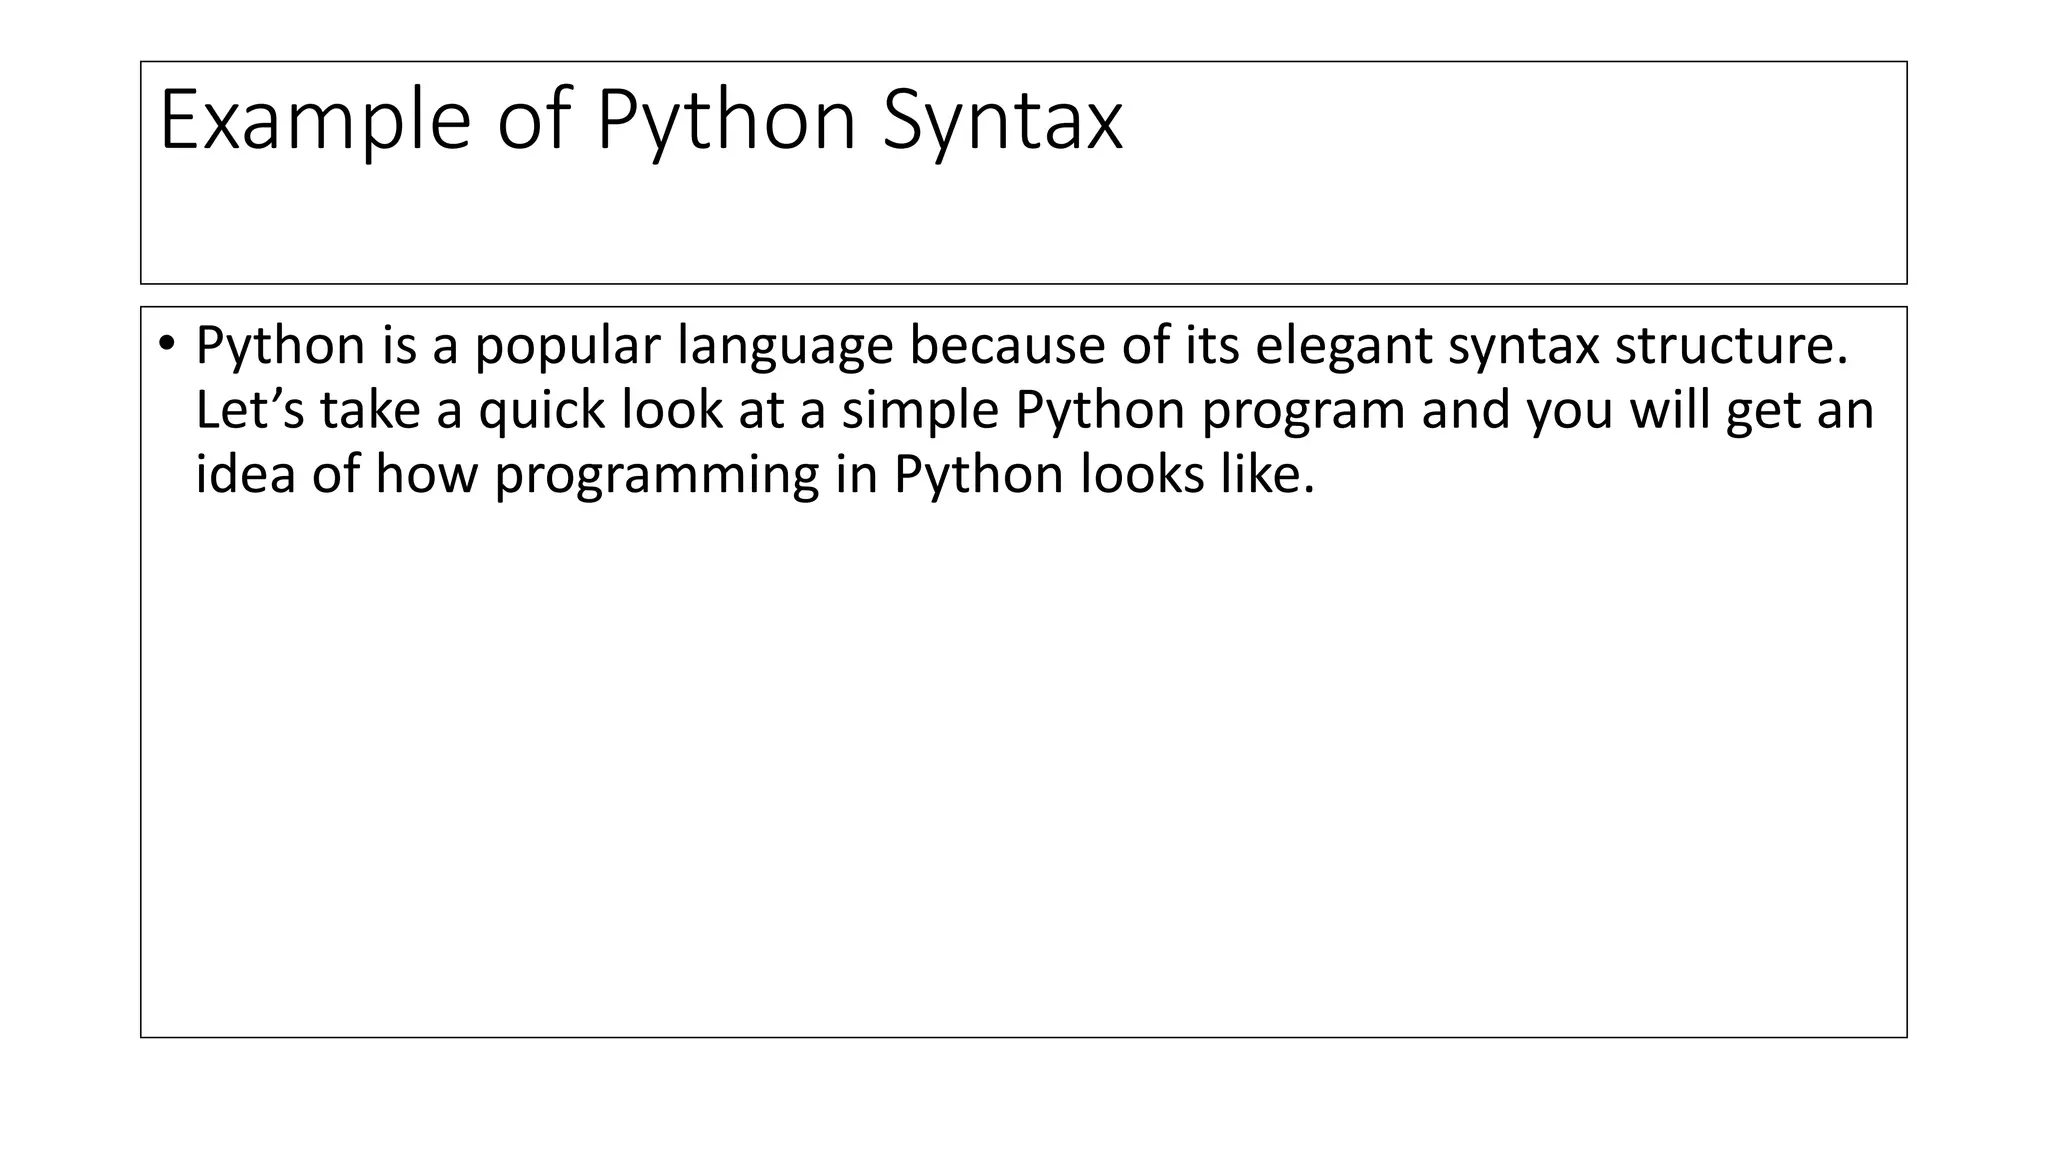Click the bullet point marker before 'Python is'

coord(165,345)
